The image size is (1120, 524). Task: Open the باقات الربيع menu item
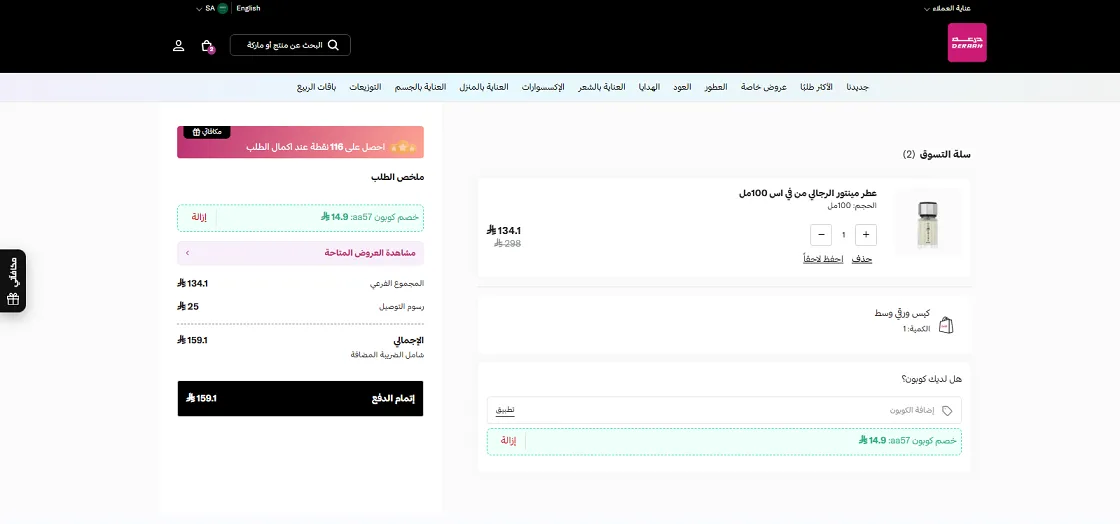tap(316, 87)
